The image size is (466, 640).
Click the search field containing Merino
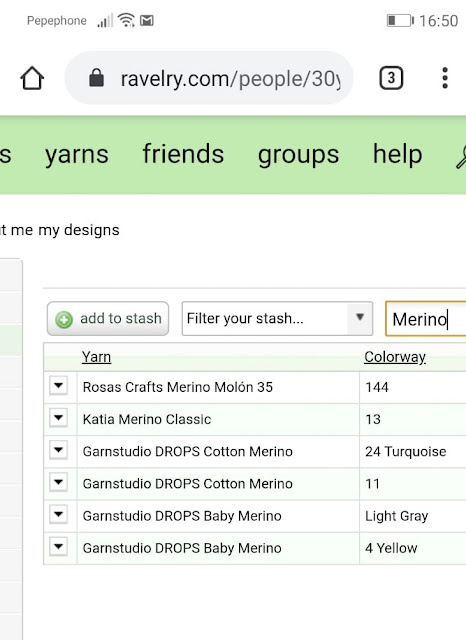tap(426, 319)
